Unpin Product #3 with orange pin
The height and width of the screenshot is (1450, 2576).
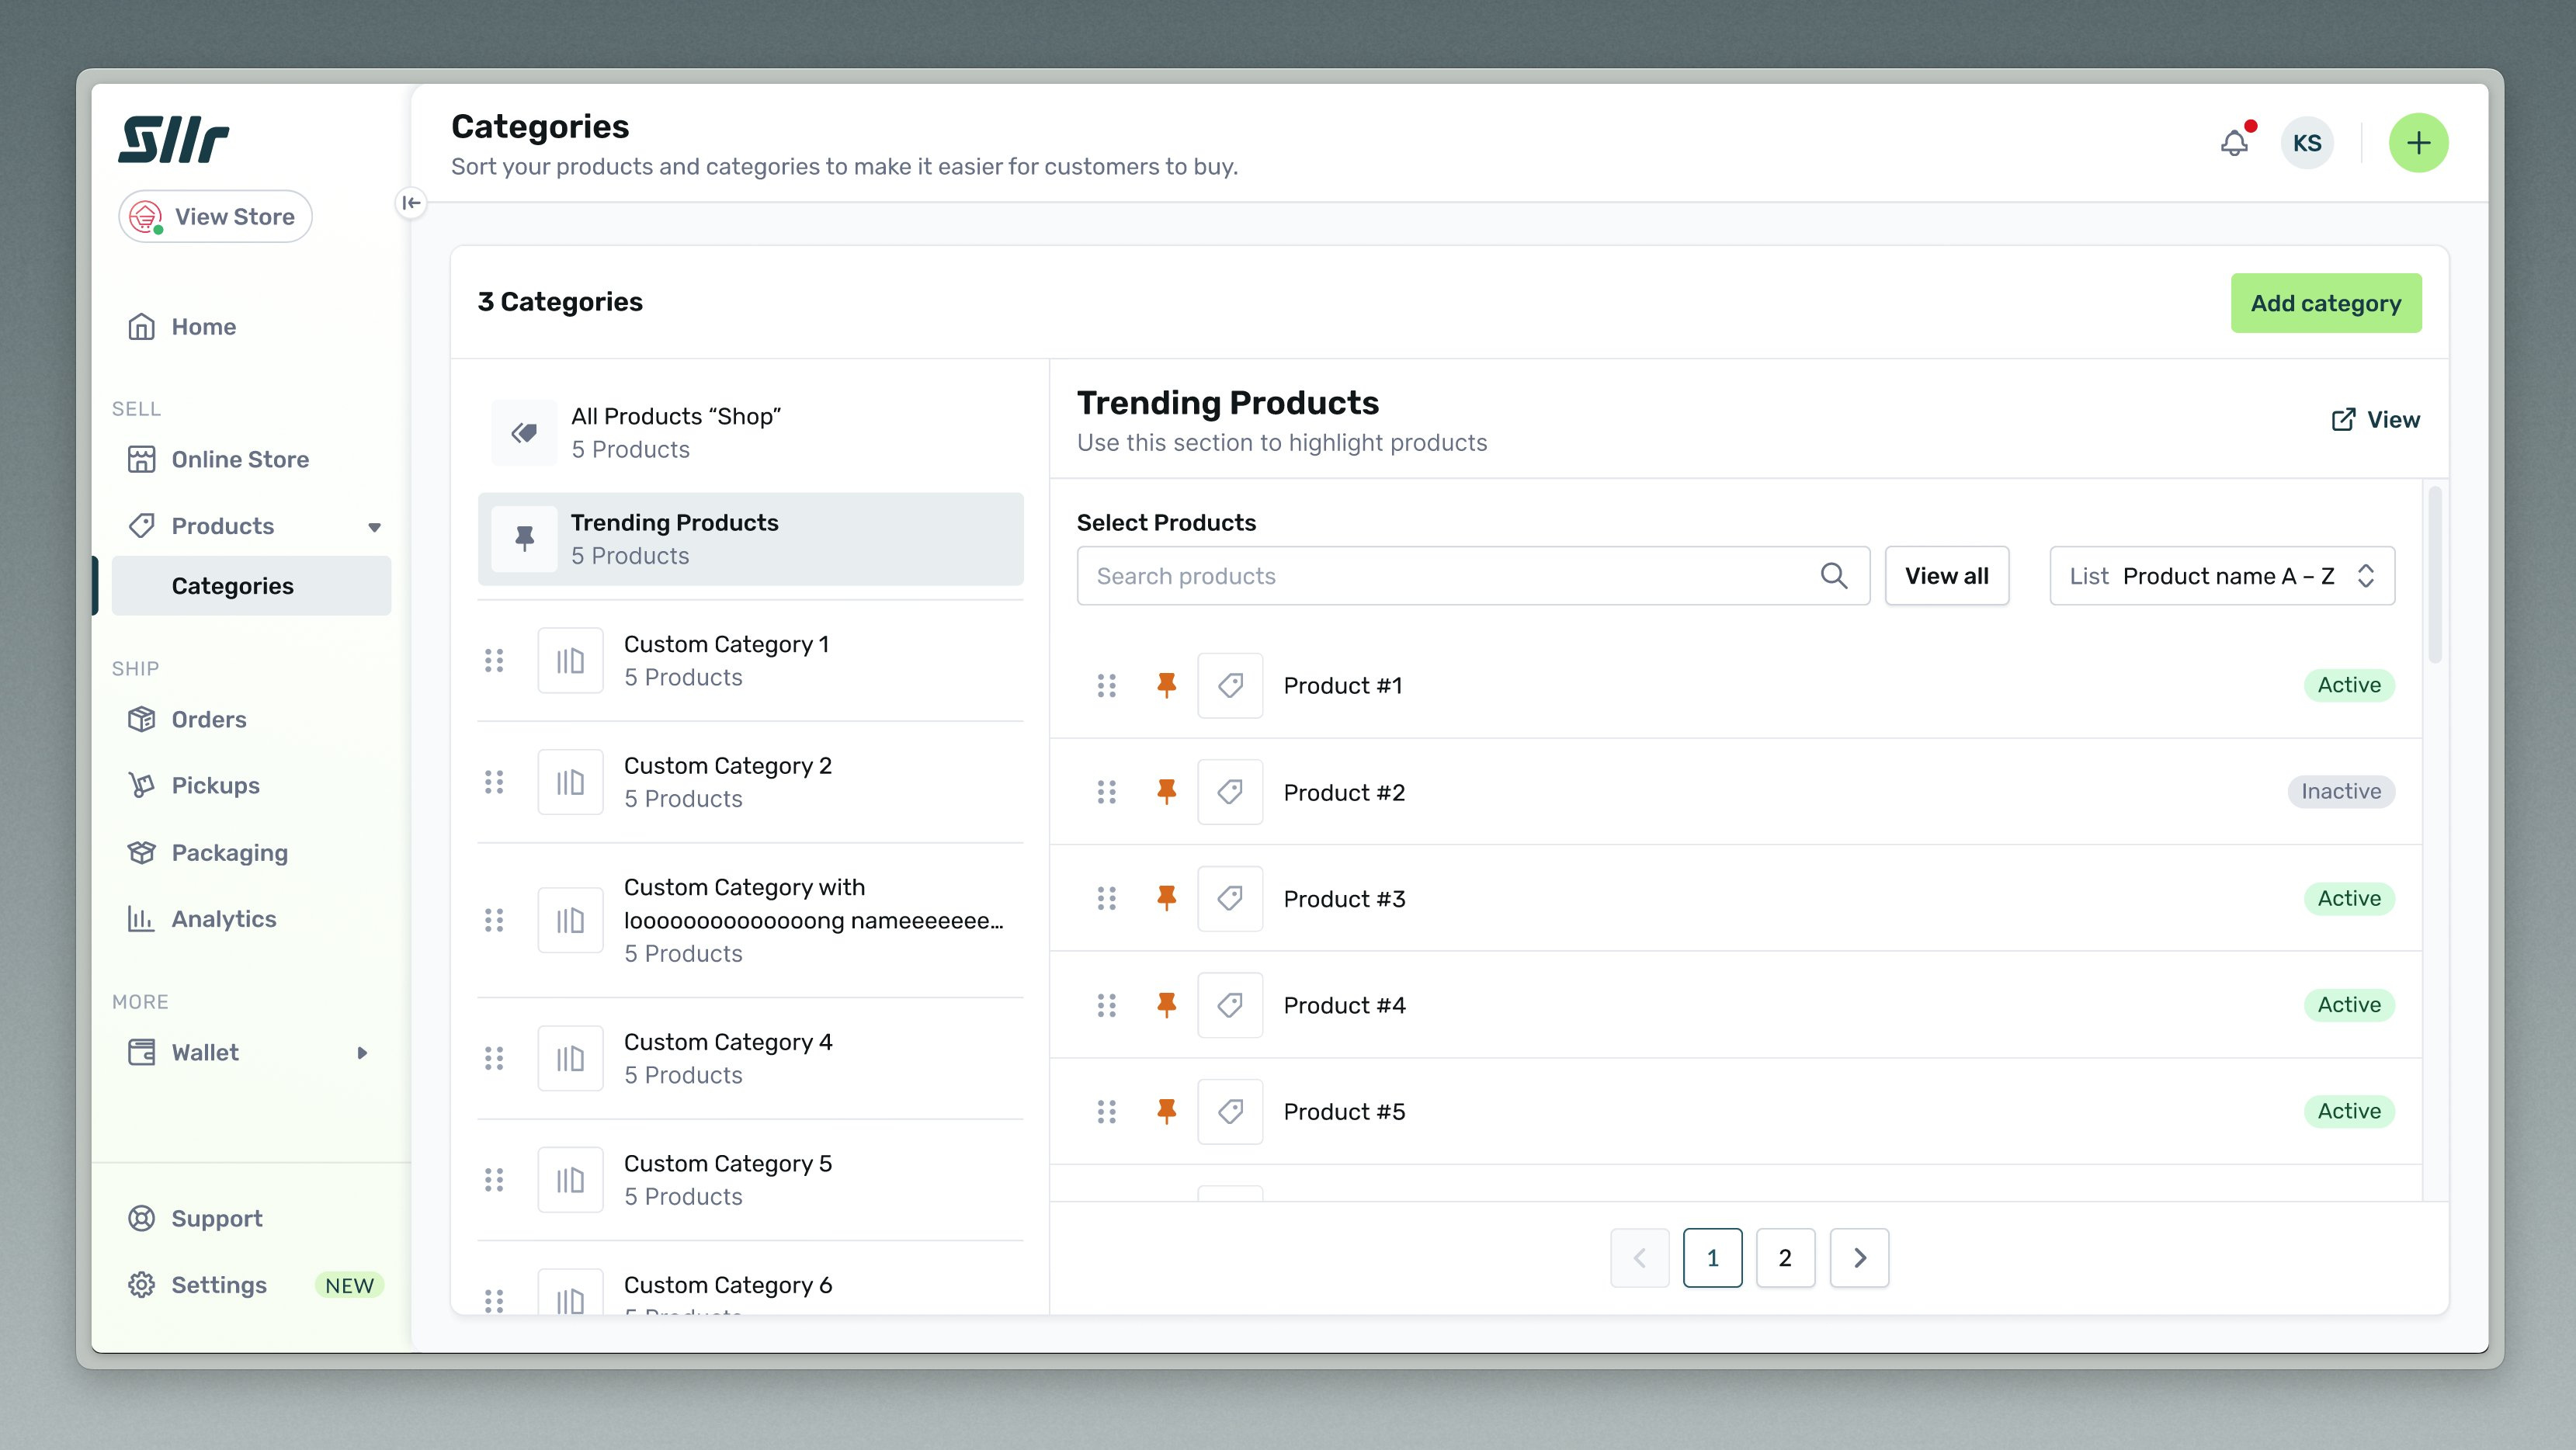click(1166, 898)
